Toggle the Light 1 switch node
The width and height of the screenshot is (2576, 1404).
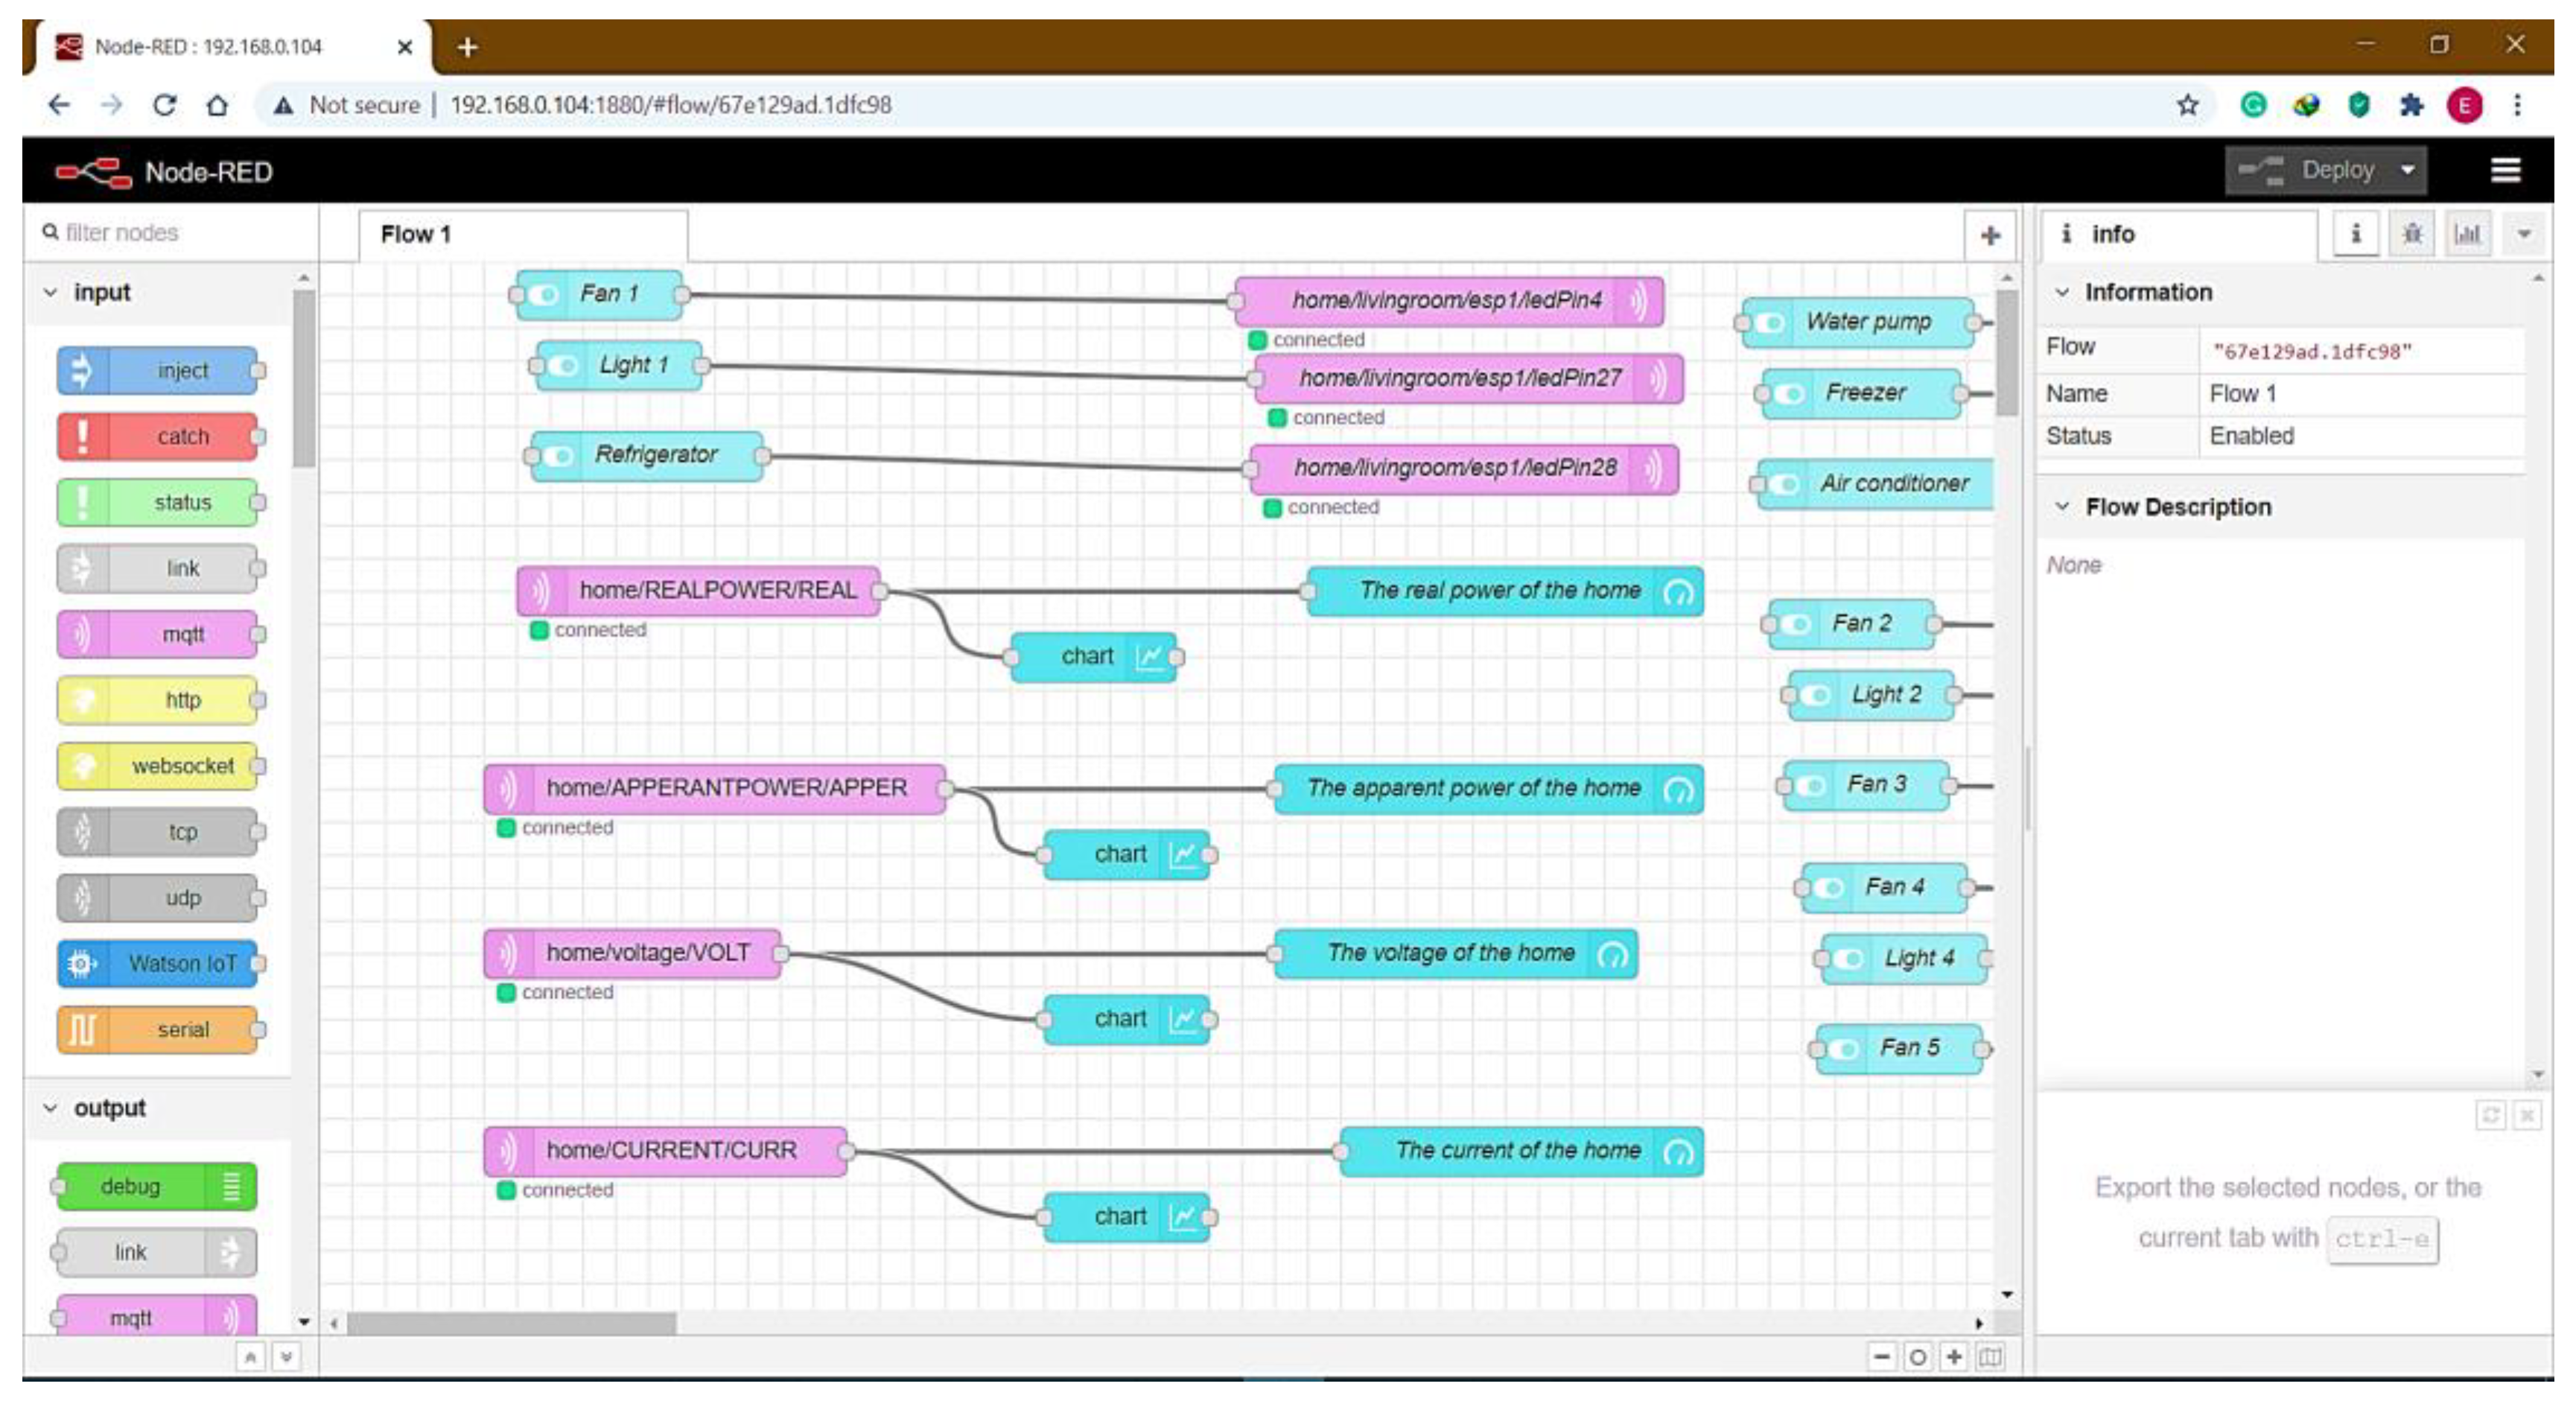click(563, 366)
